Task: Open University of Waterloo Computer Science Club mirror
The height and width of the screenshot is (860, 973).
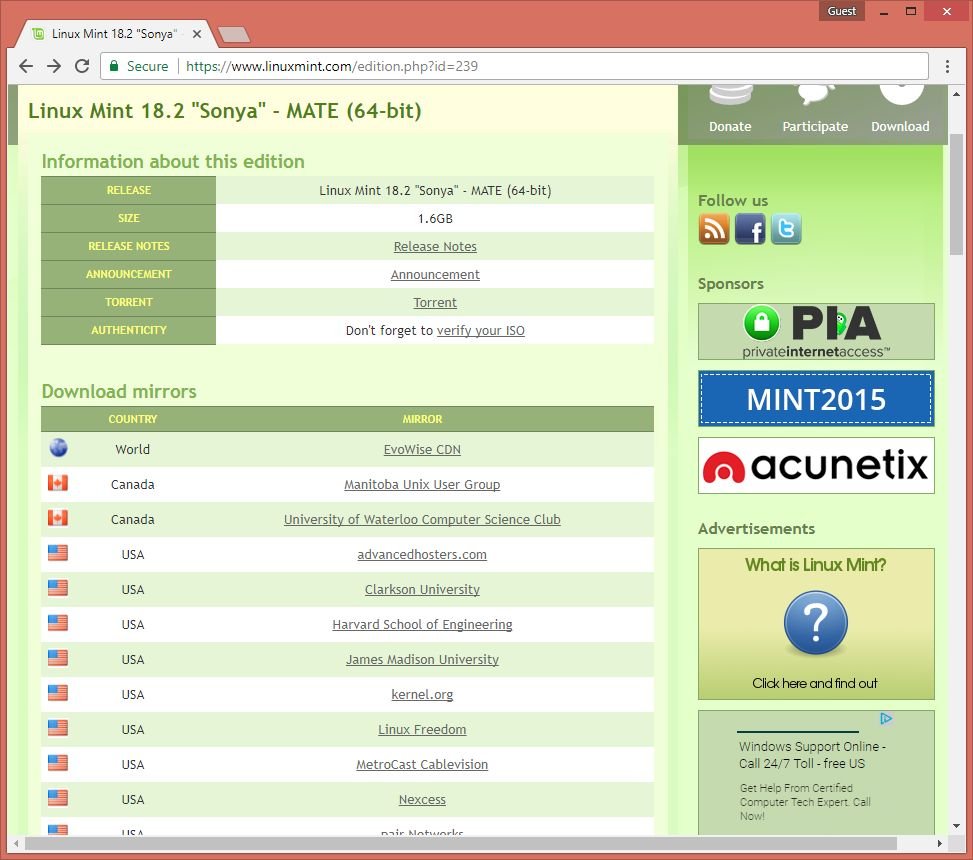Action: (422, 519)
